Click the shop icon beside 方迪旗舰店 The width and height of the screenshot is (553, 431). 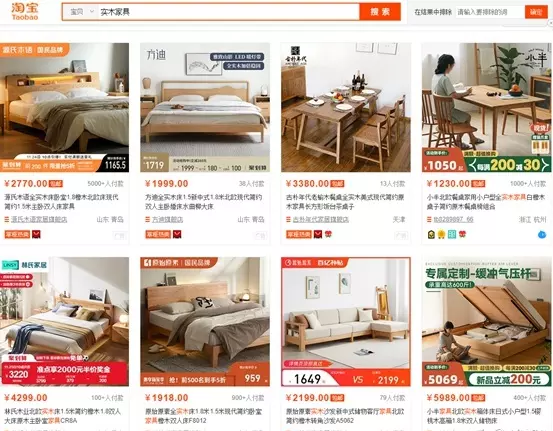pyautogui.click(x=148, y=219)
